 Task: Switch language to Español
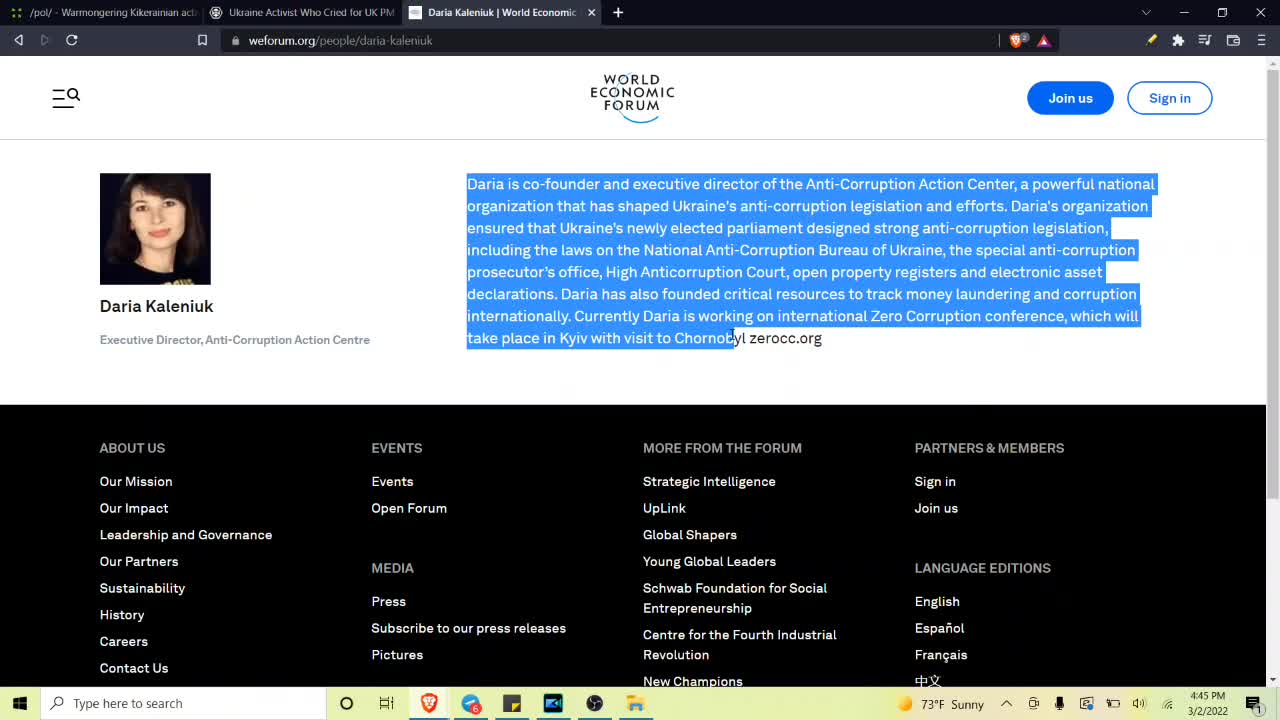point(939,628)
